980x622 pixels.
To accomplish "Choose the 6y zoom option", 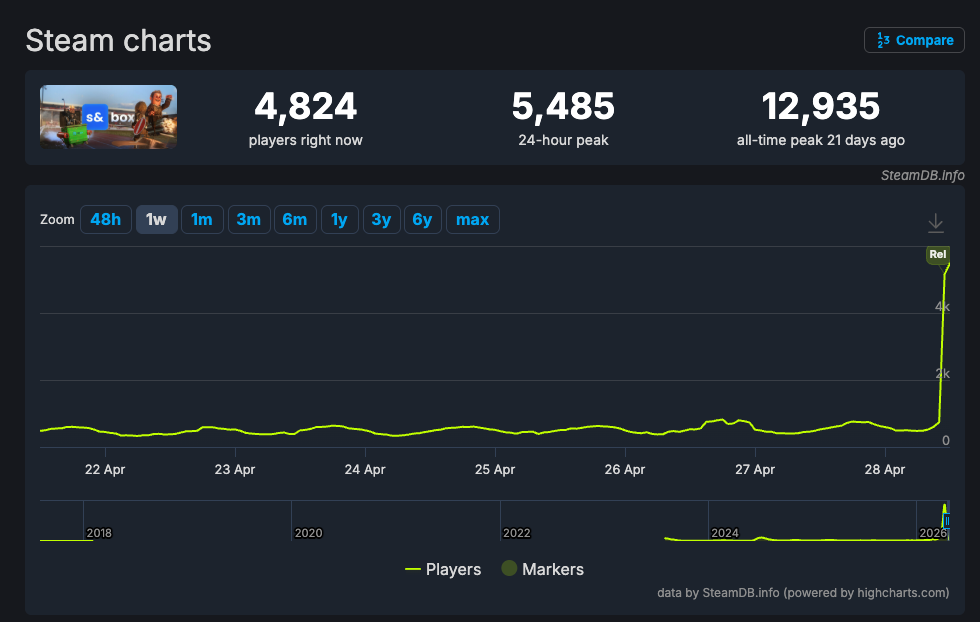I will coord(422,219).
